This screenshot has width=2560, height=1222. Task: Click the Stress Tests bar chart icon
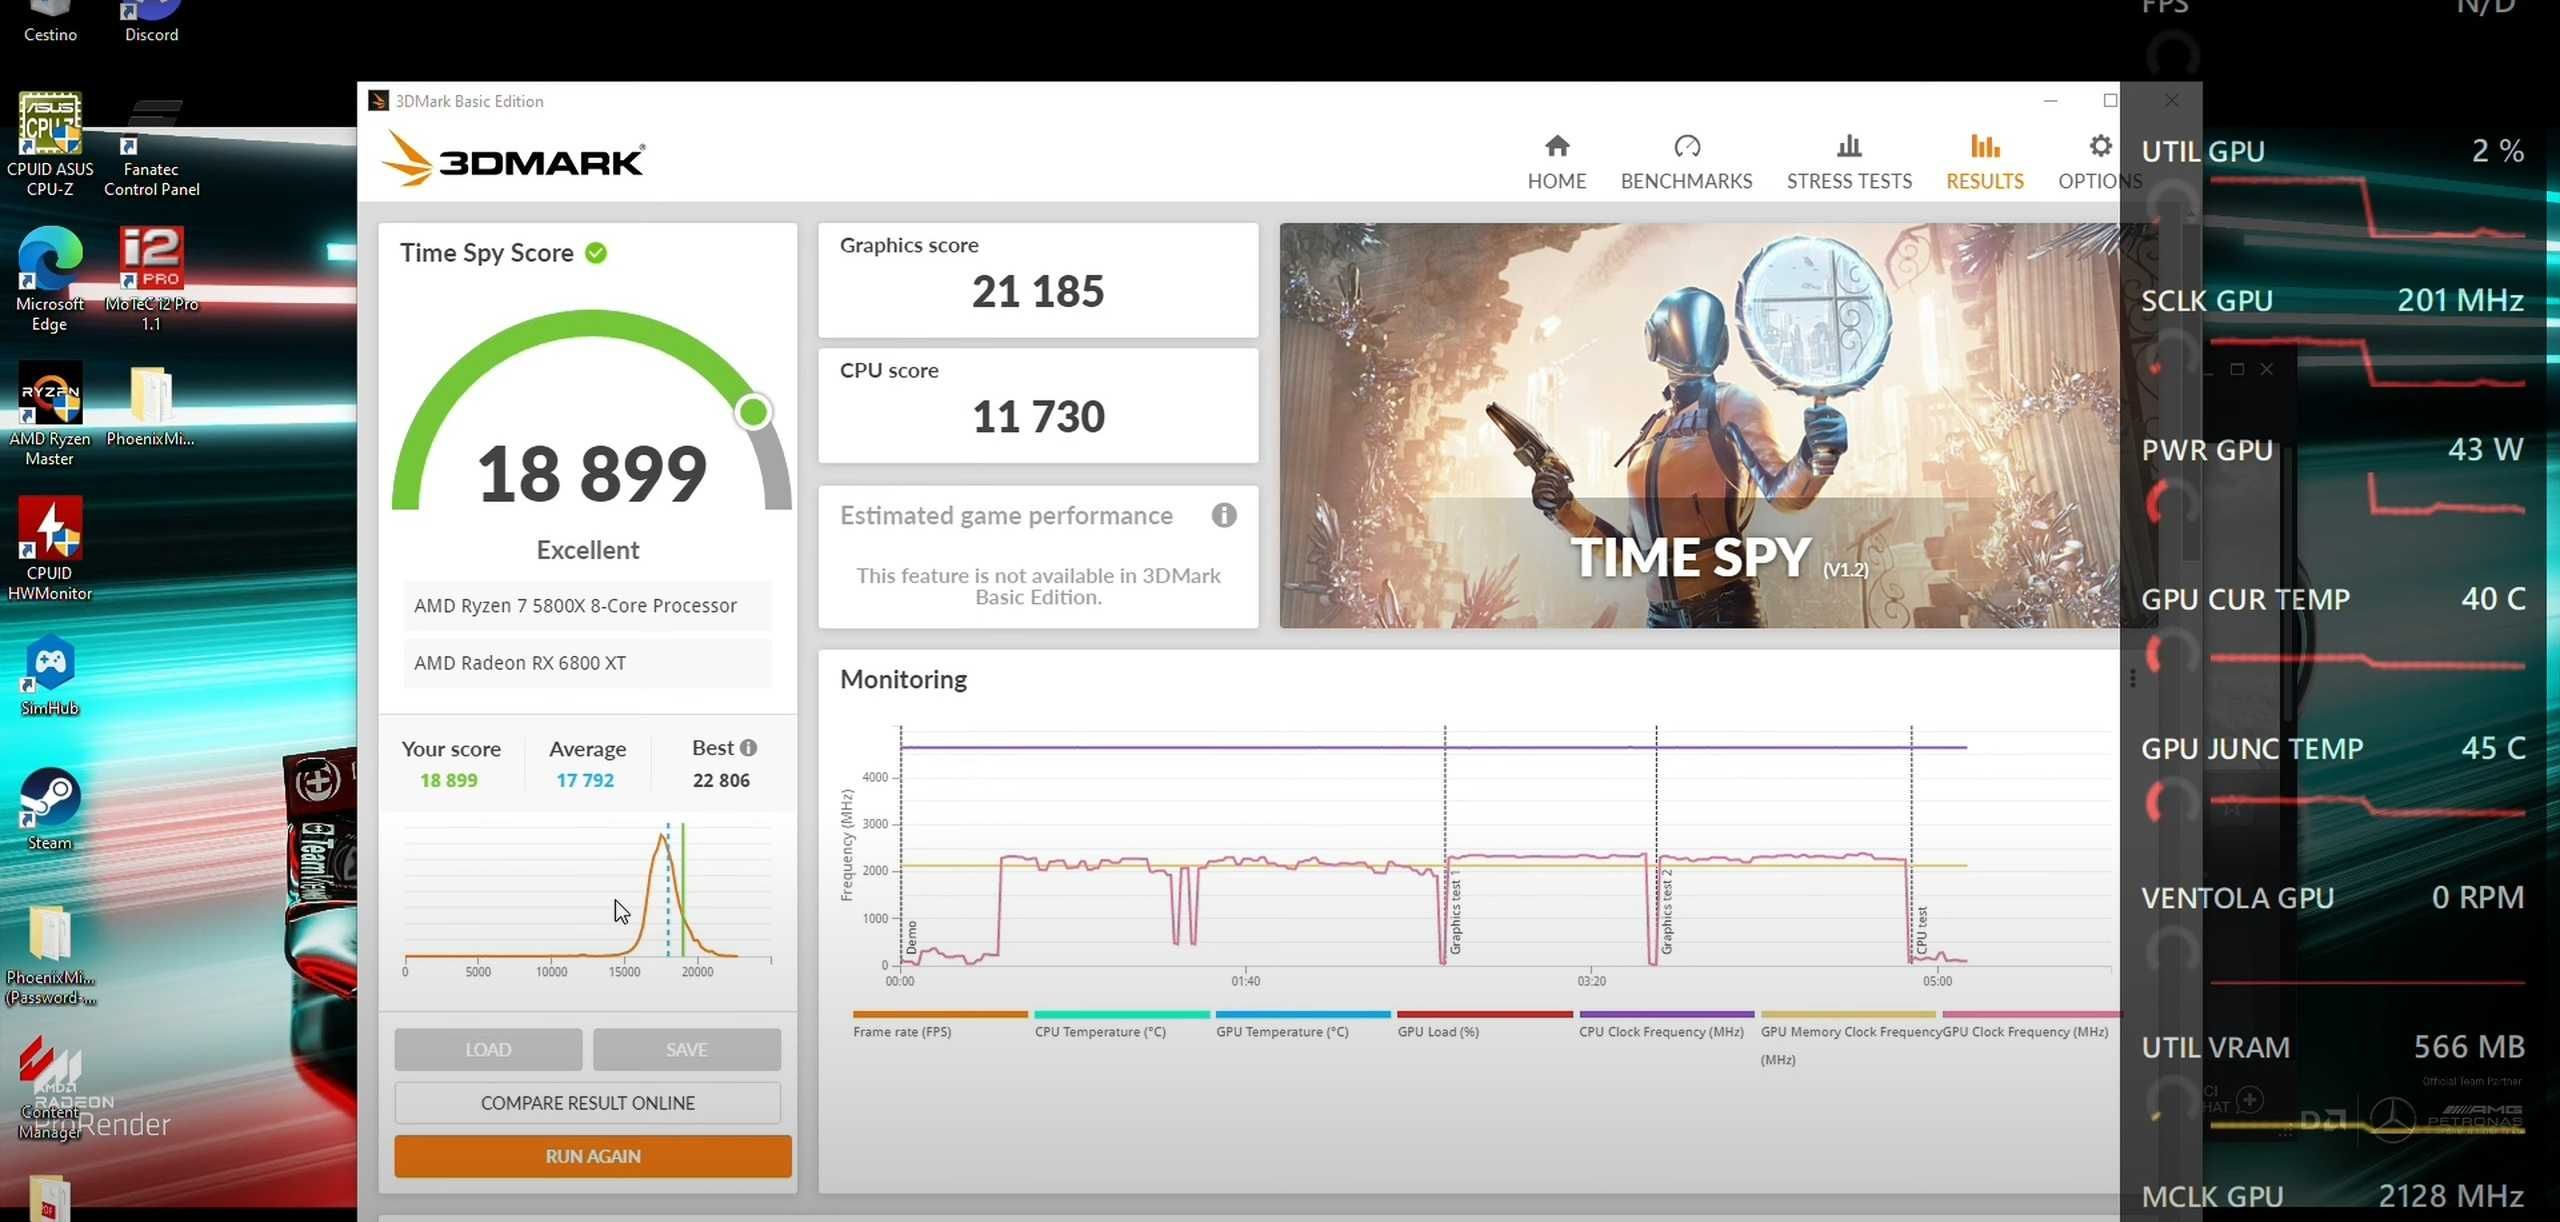click(x=1849, y=146)
